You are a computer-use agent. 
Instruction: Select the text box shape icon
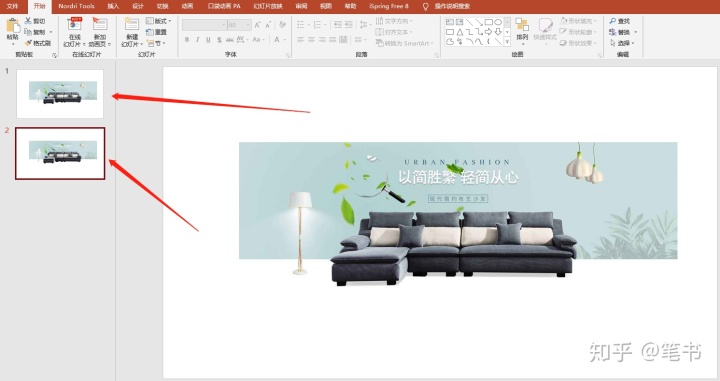coord(450,22)
